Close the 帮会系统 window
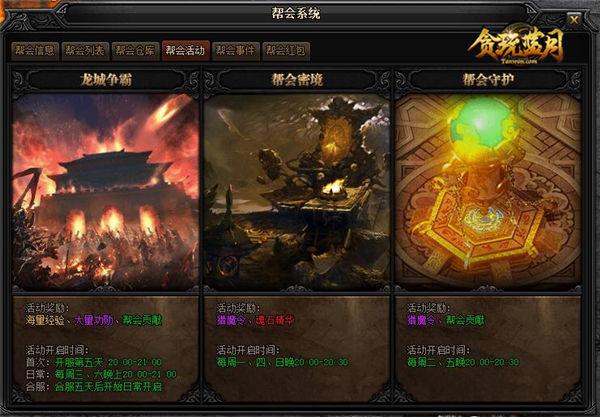The height and width of the screenshot is (417, 600). (x=574, y=19)
